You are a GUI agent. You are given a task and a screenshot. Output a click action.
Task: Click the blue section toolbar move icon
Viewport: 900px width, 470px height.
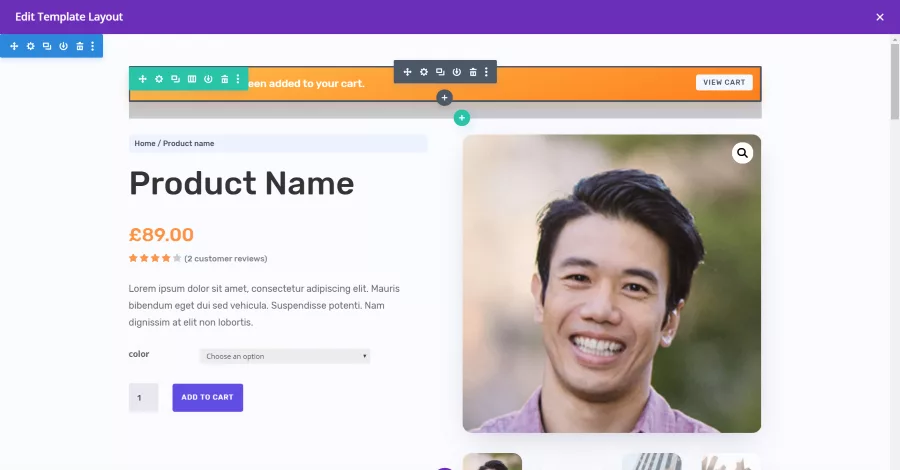pos(14,46)
